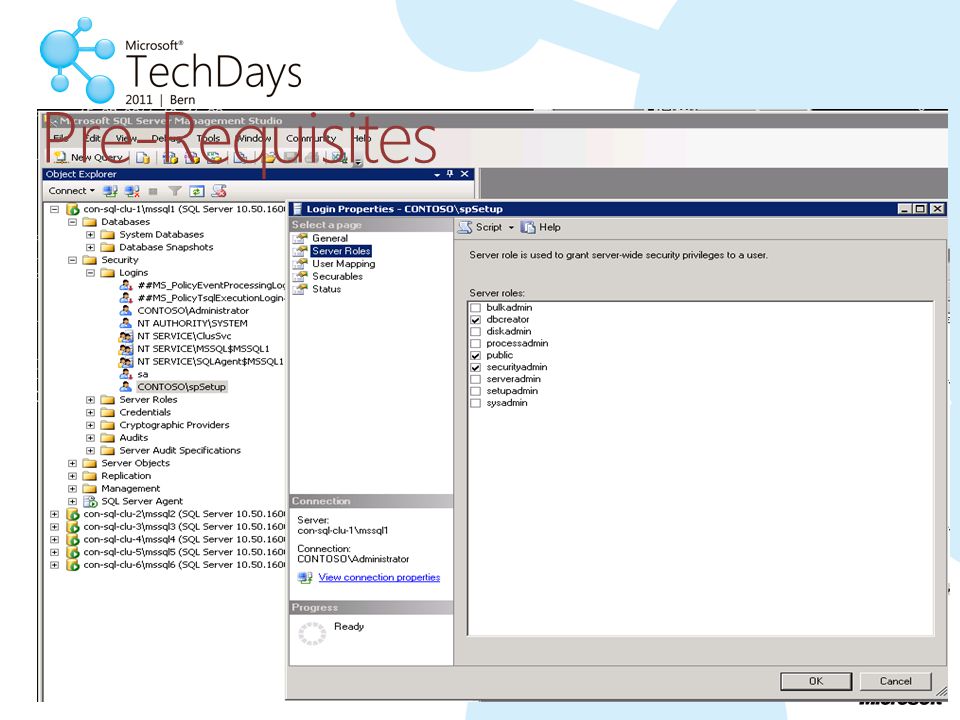Click the SQL Server Agent node icon
Image resolution: width=960 pixels, height=720 pixels.
click(90, 501)
